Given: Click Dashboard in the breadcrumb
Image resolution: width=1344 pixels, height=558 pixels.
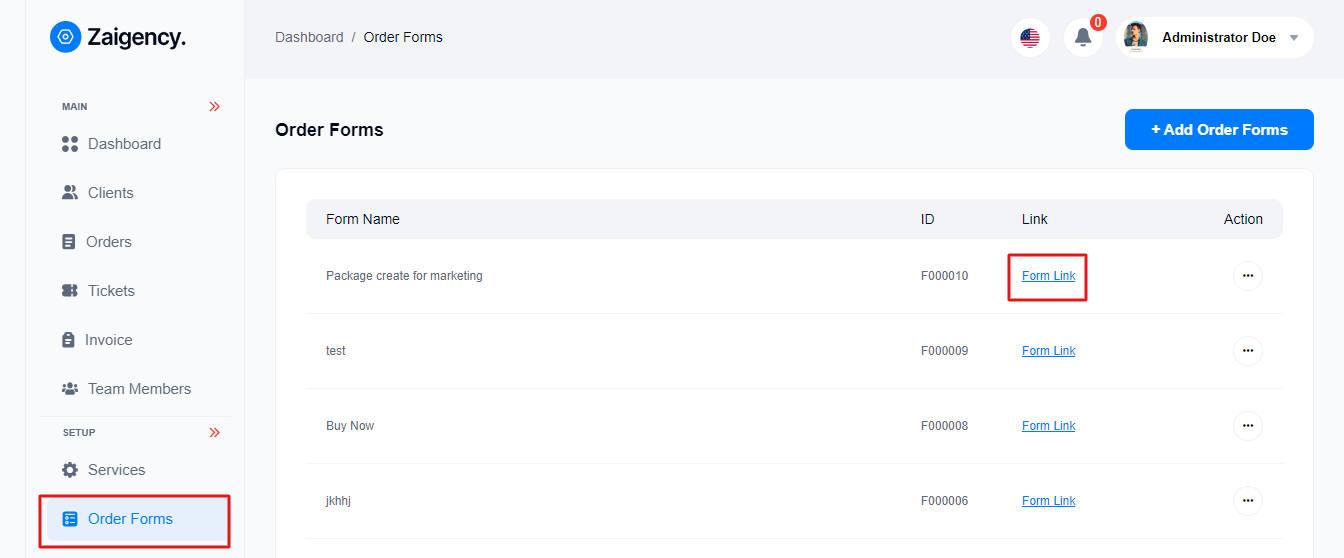Looking at the screenshot, I should click(309, 37).
